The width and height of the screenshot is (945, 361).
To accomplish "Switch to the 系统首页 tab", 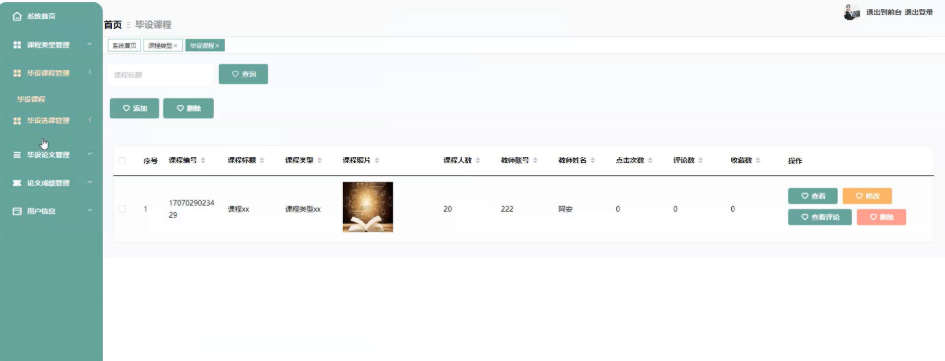I will [125, 46].
